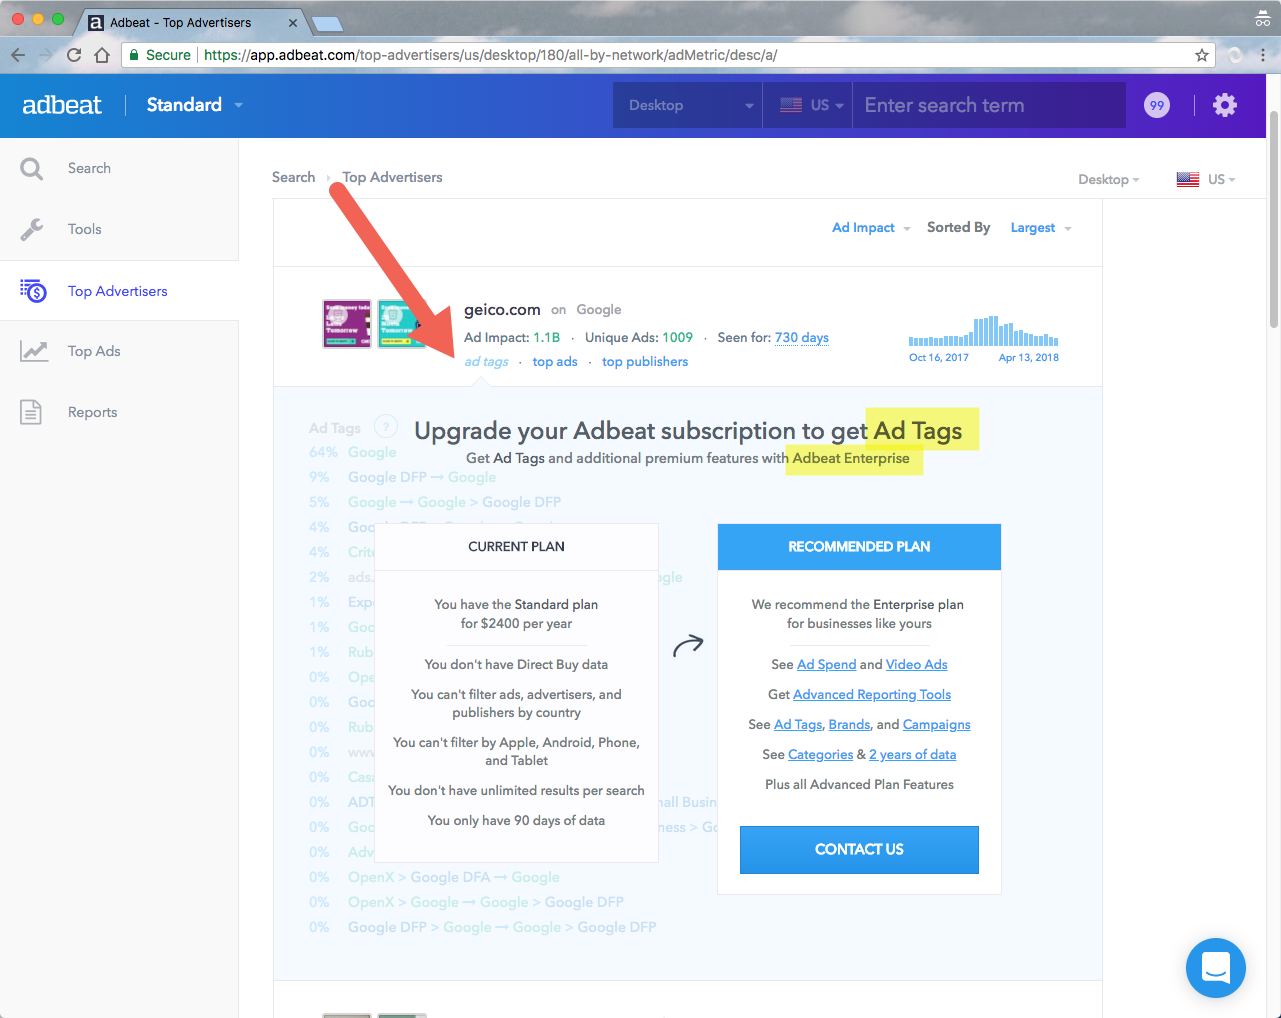This screenshot has width=1281, height=1018.
Task: Open the browser home page
Action: pos(102,55)
